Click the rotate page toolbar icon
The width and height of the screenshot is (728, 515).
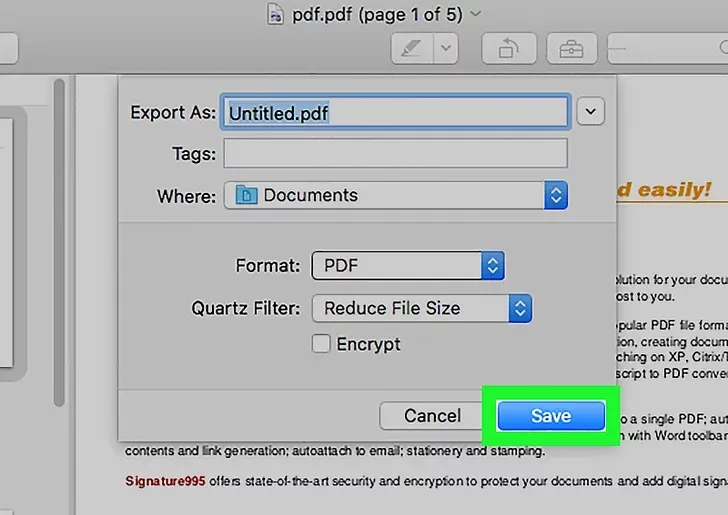click(509, 48)
